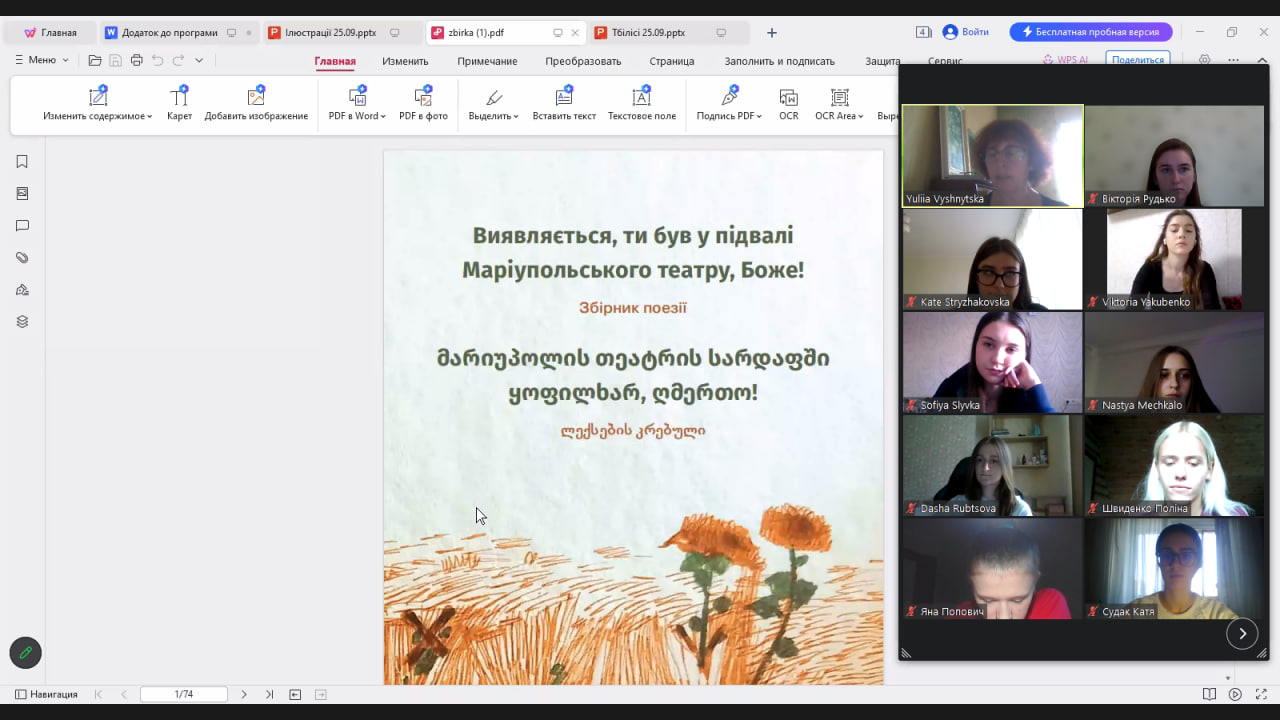Click Добавить изображение icon
This screenshot has width=1280, height=720.
point(256,98)
